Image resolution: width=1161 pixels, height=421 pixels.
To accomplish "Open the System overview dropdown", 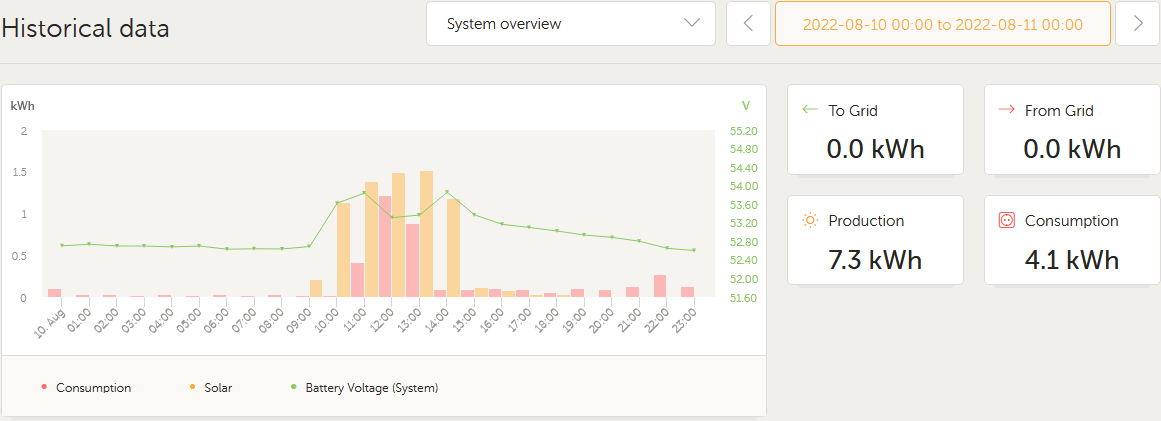I will click(x=570, y=24).
